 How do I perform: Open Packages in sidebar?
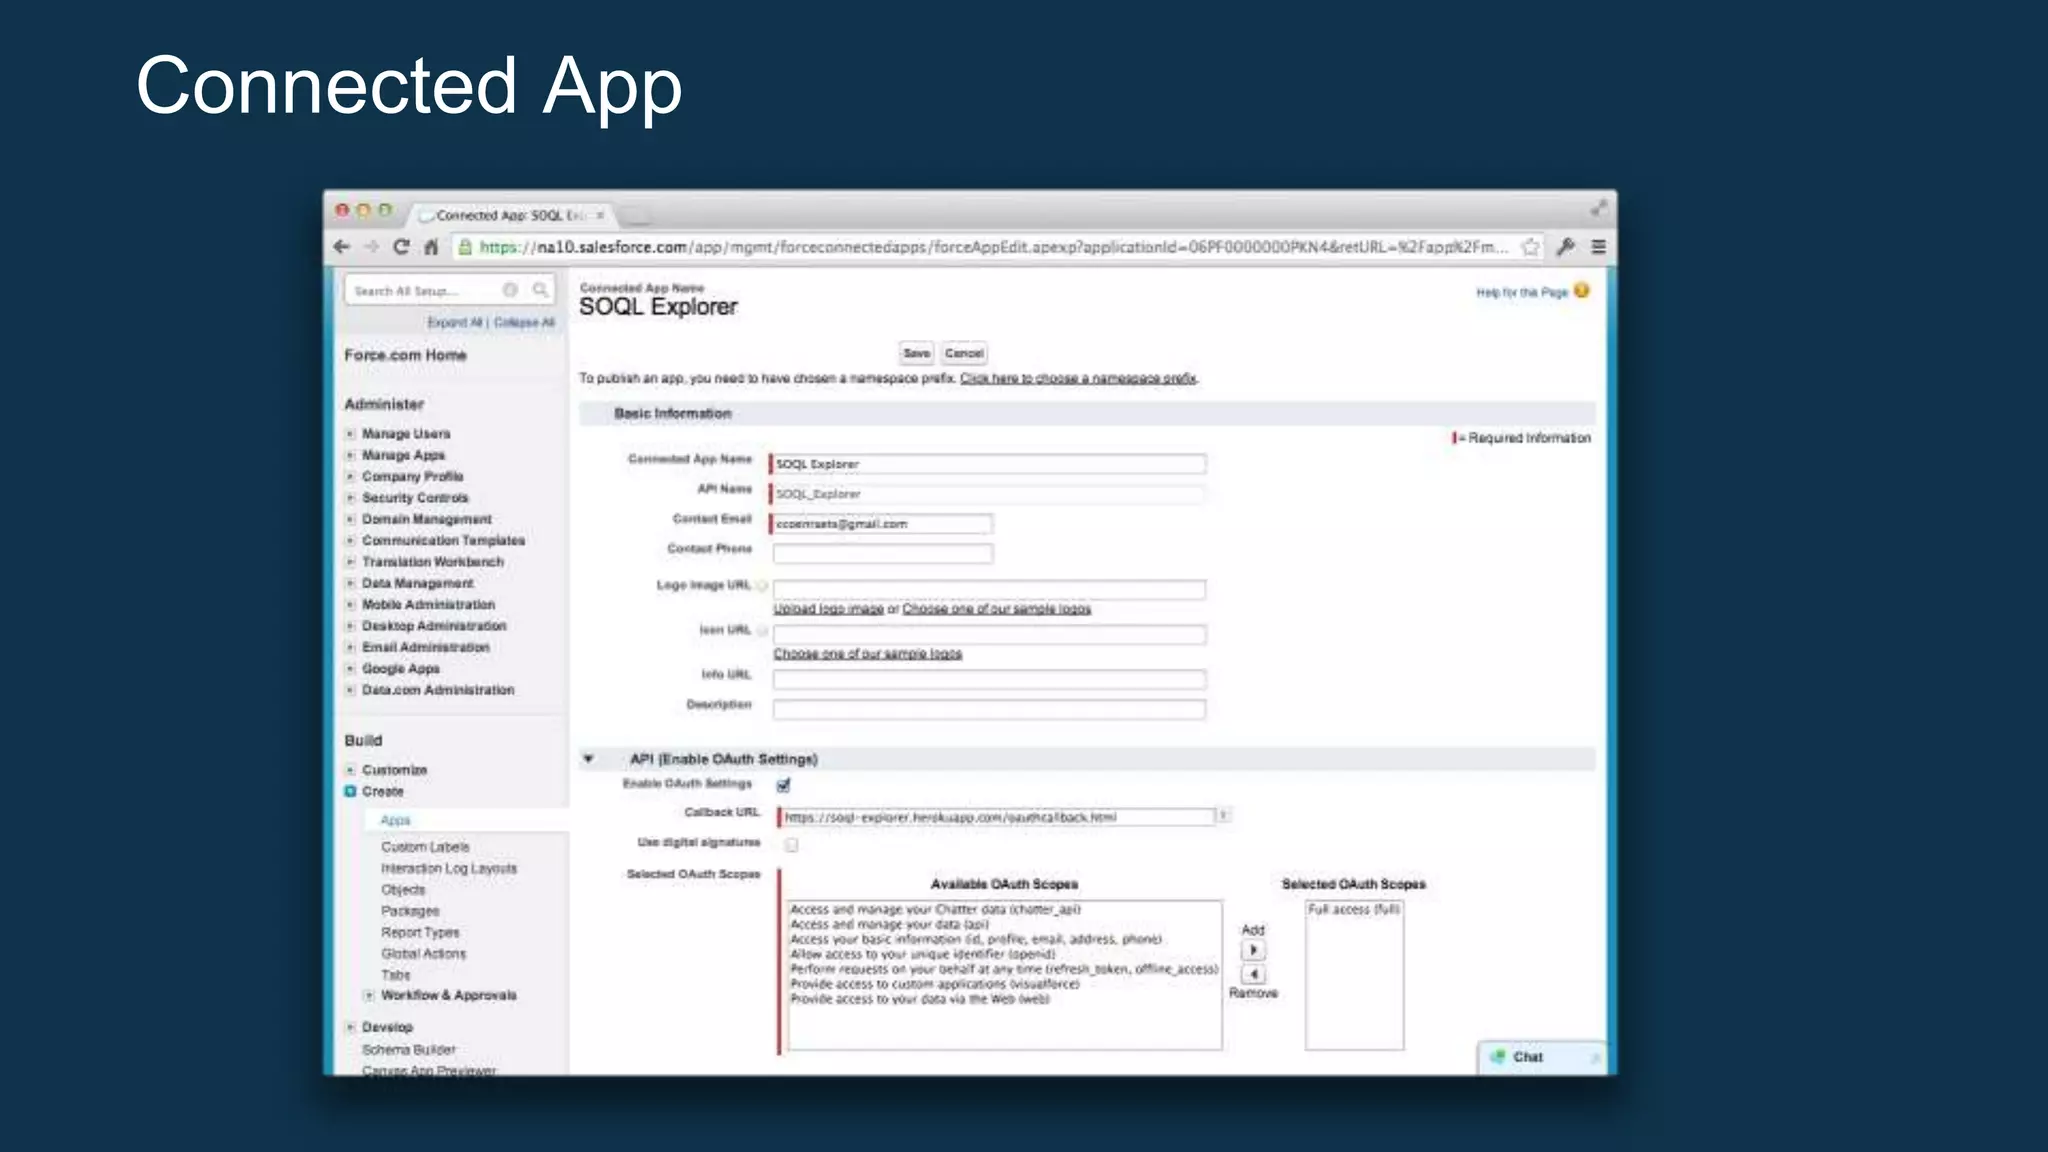[410, 911]
